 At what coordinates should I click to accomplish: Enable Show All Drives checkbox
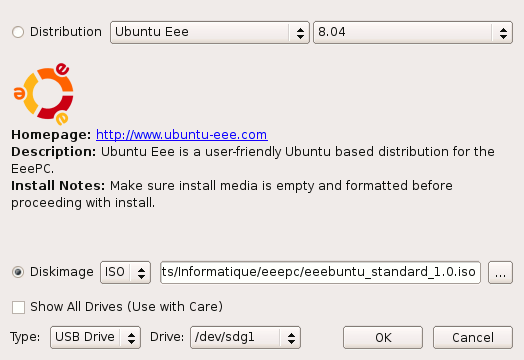coord(18,307)
